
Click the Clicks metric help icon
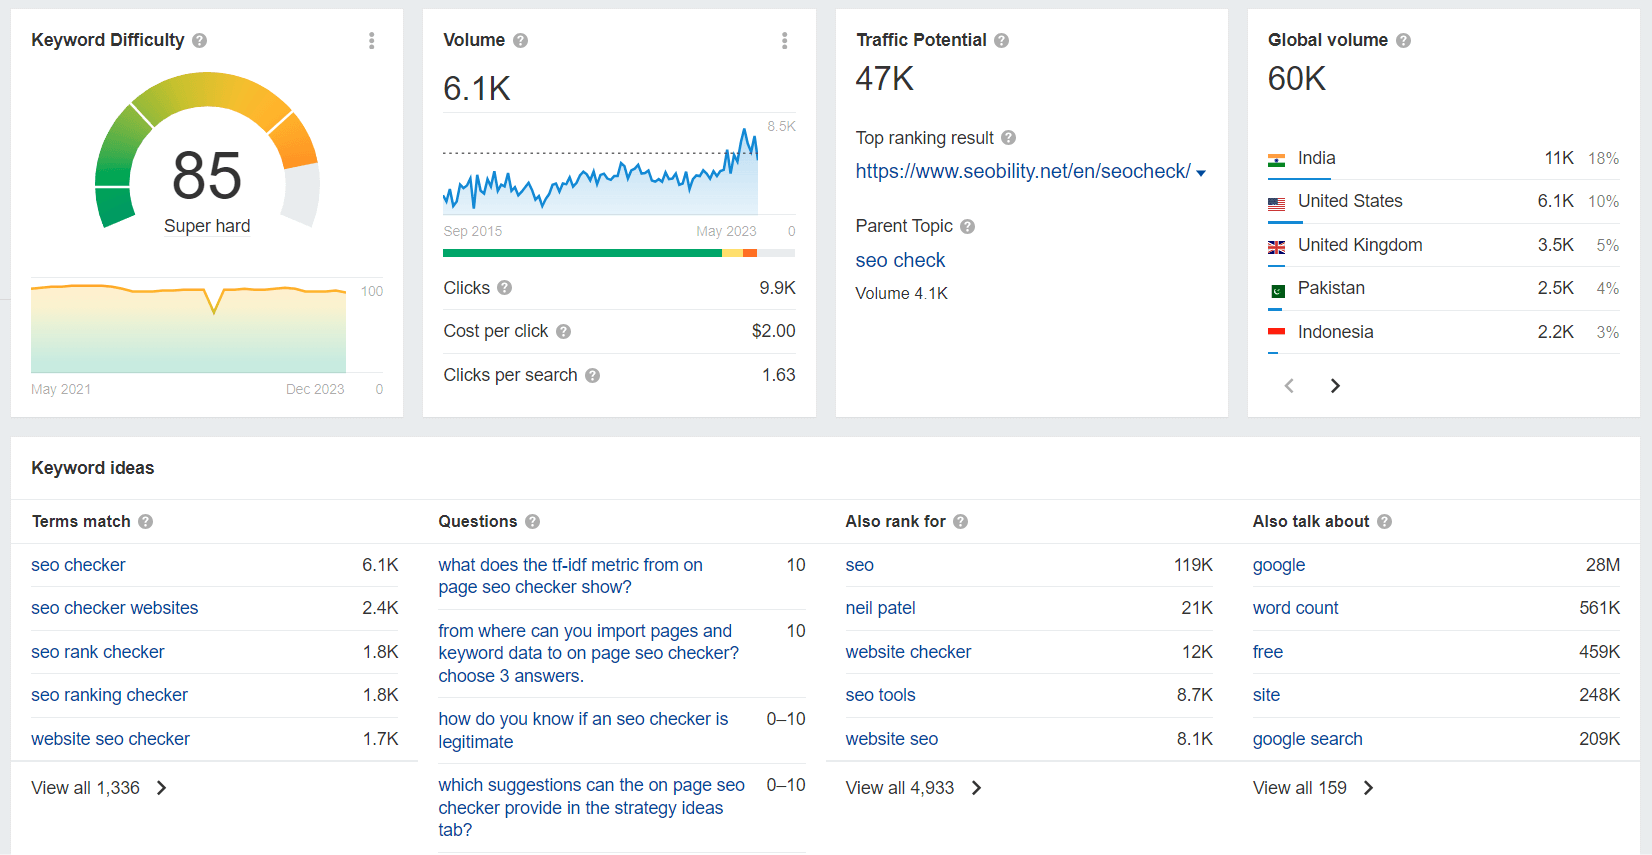[x=504, y=288]
